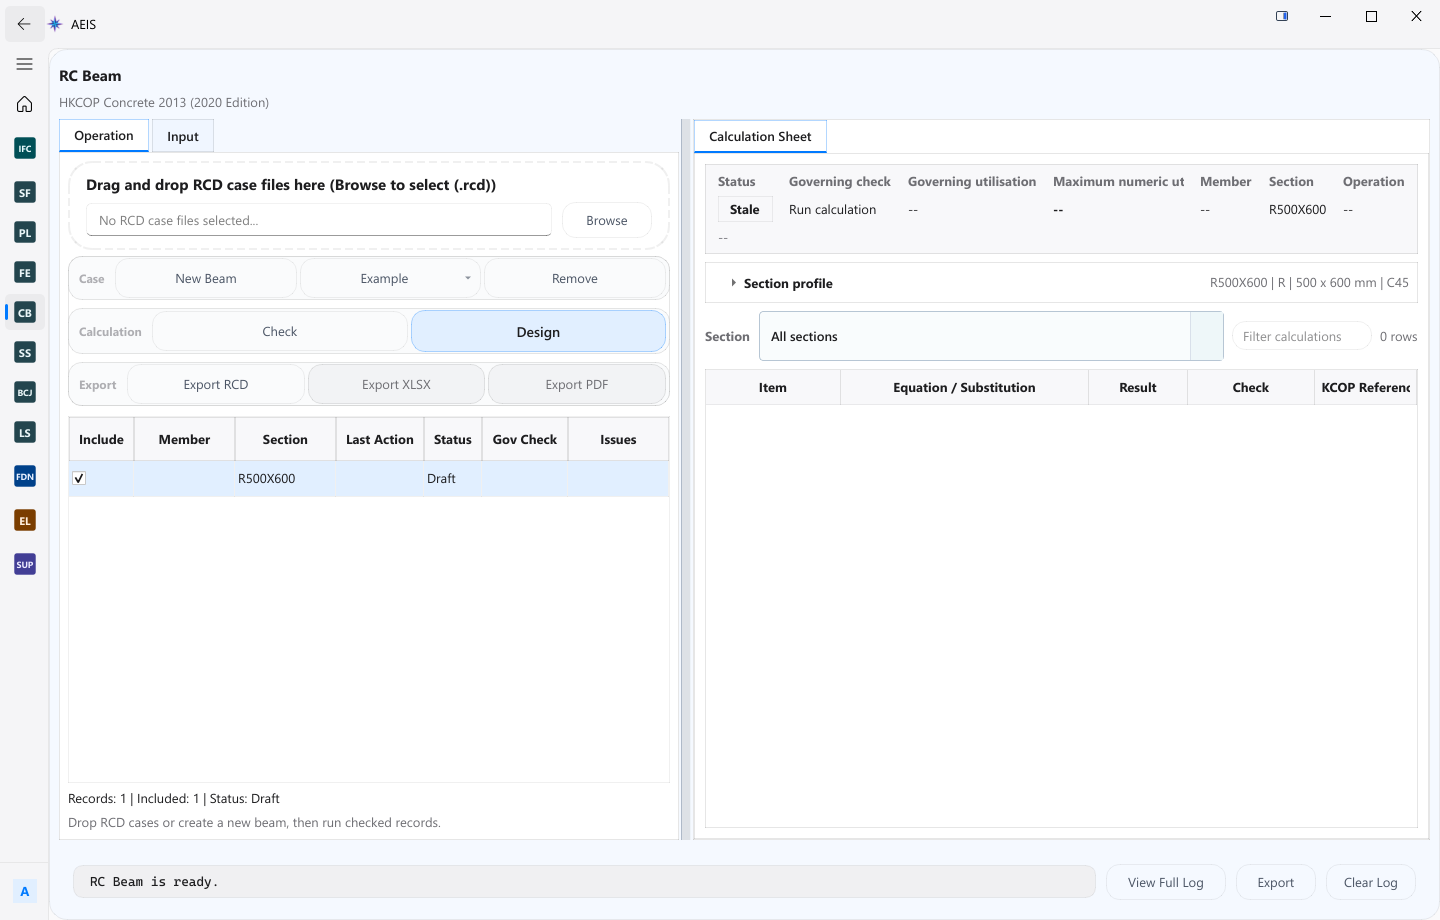Click the Clear Log button
The width and height of the screenshot is (1440, 920).
click(x=1371, y=882)
